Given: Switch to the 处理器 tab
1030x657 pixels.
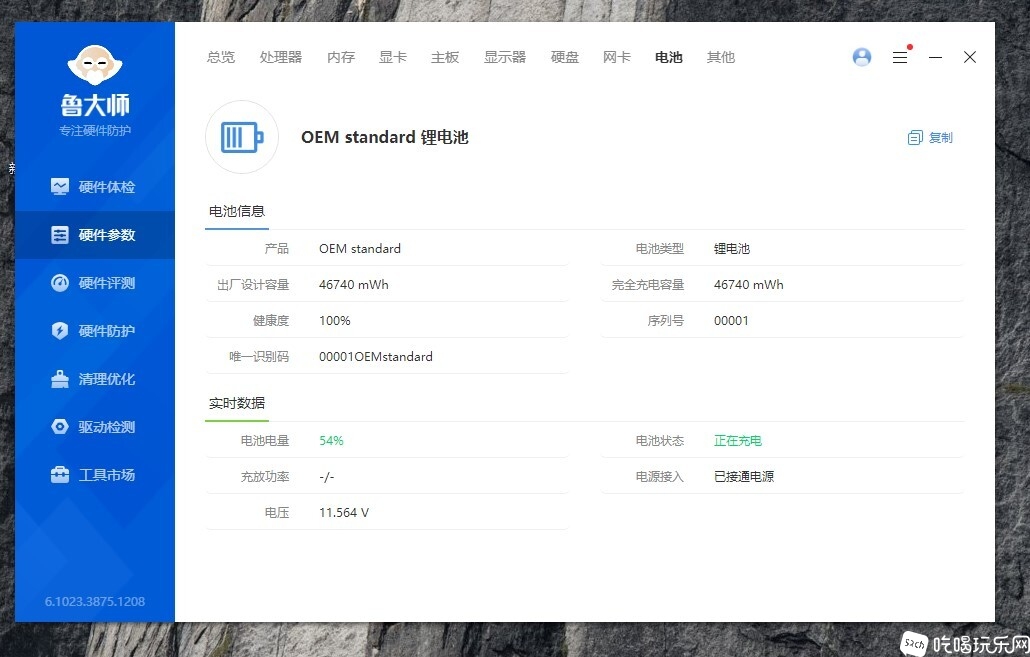Looking at the screenshot, I should coord(280,57).
